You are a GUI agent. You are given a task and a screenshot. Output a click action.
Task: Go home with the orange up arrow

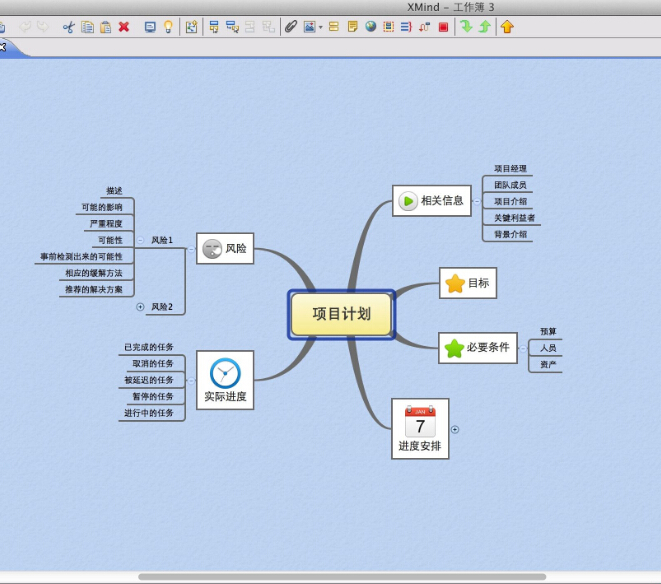click(x=507, y=27)
